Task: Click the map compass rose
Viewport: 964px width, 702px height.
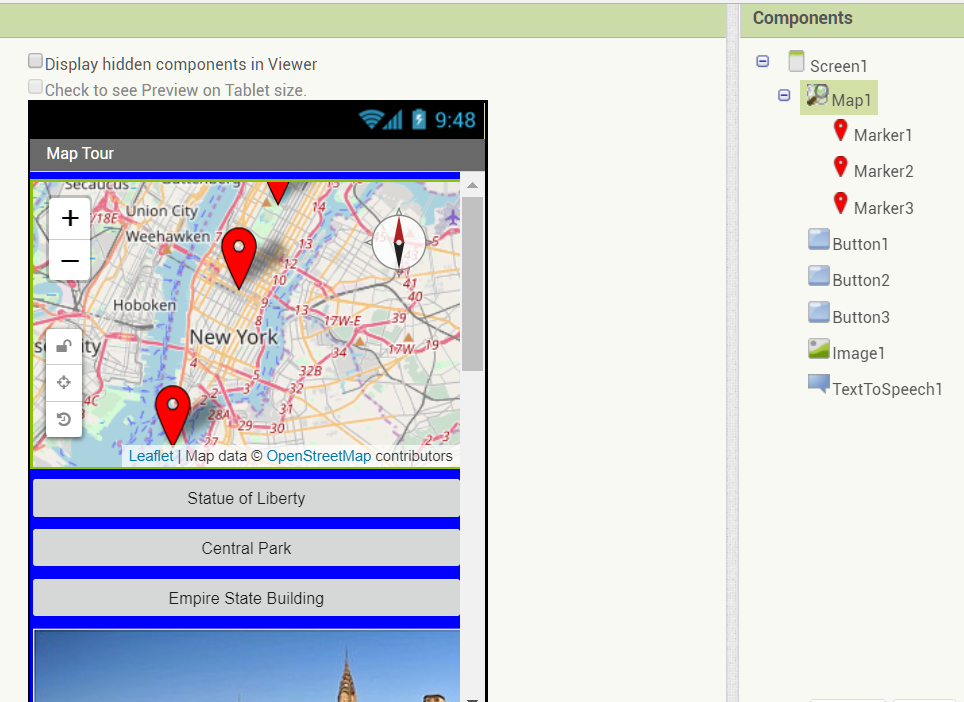Action: coord(398,243)
